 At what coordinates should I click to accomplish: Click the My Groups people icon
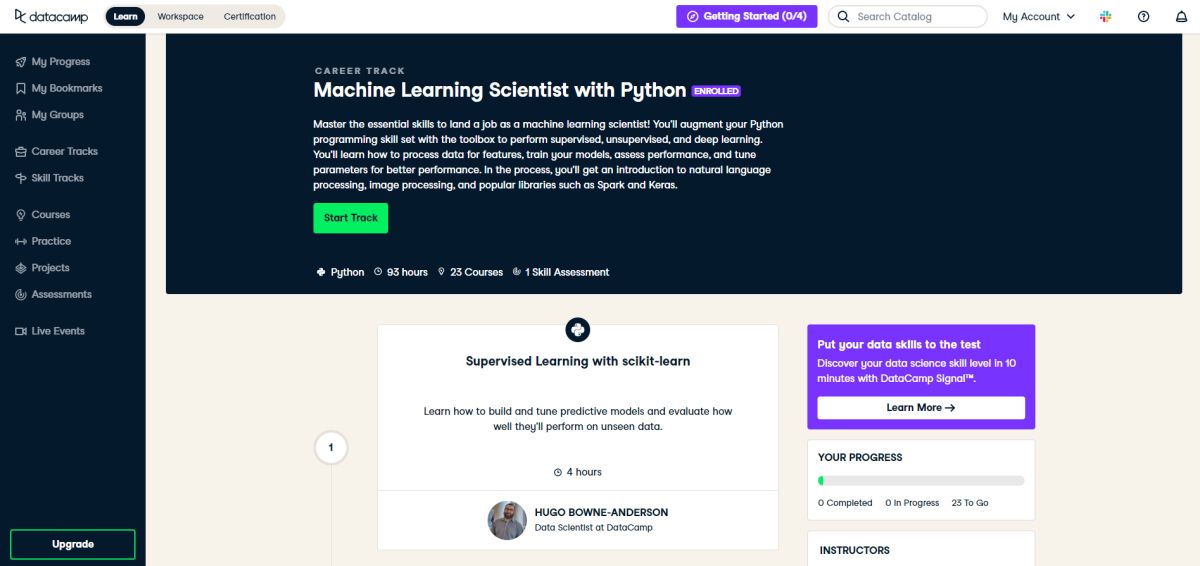tap(21, 115)
